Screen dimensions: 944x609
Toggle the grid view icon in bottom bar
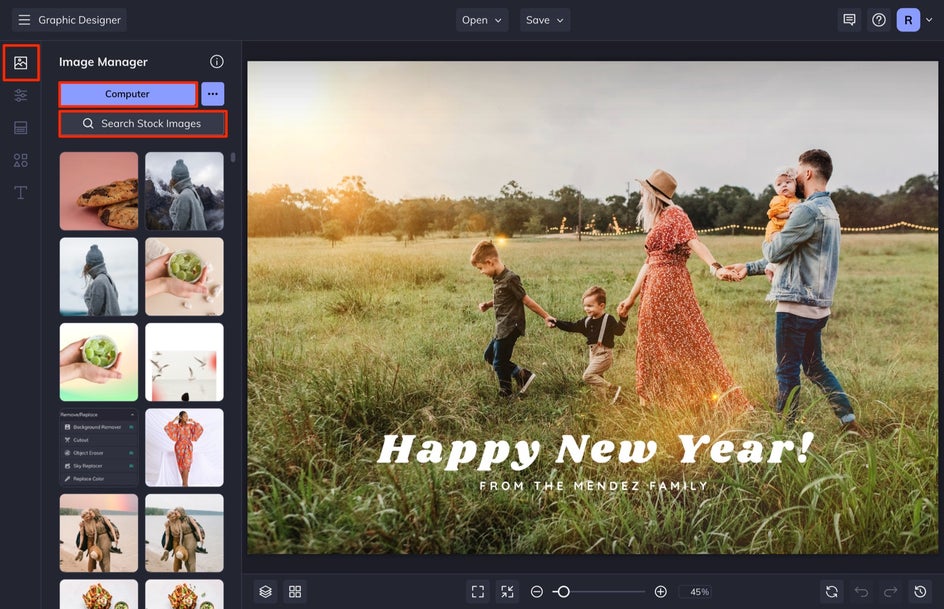click(x=295, y=592)
